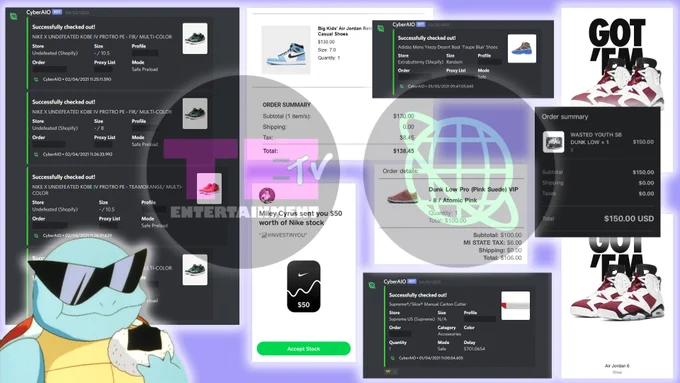Click the footer CyberAIO logo in the Yeezy embed
Screen dimensions: 680x383
402,86
